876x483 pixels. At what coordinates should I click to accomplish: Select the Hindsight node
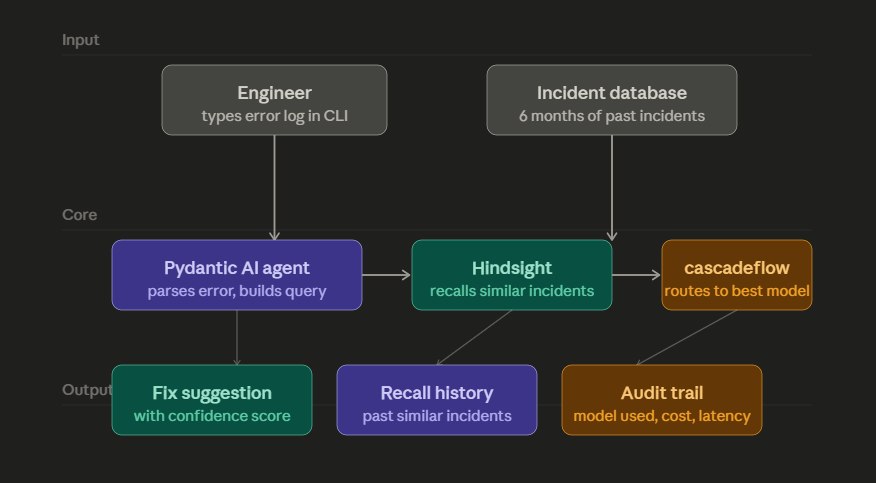click(x=512, y=275)
